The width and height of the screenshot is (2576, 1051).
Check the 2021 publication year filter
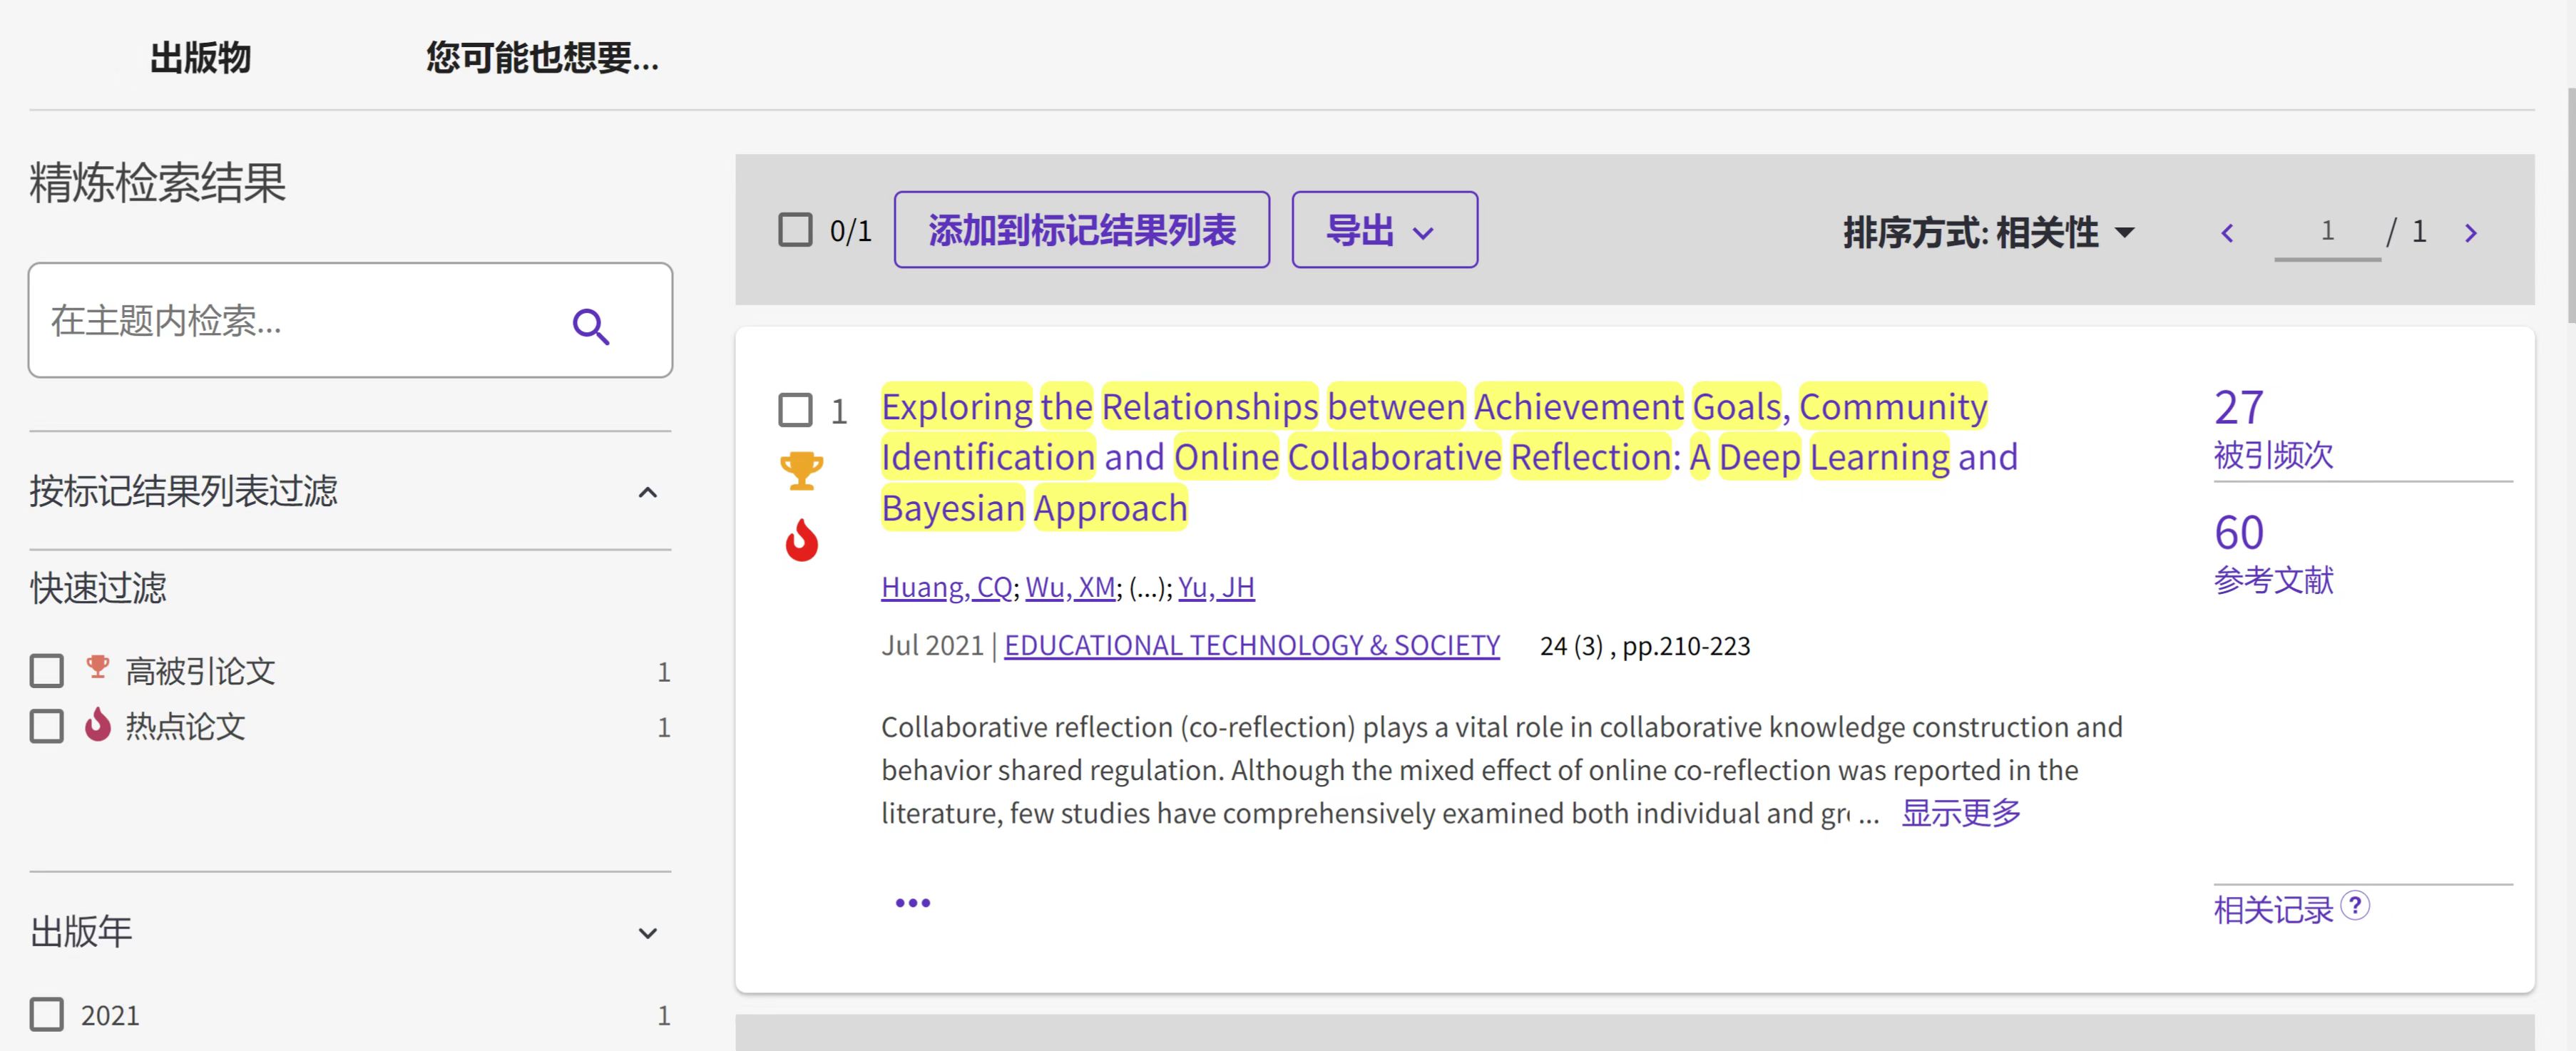point(46,1014)
